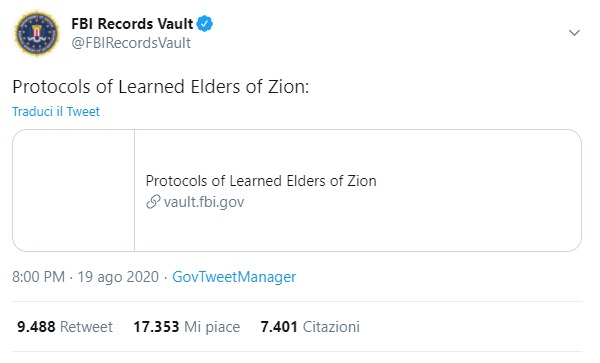The width and height of the screenshot is (600, 363).
Task: Click the 8:00 PM timestamp
Action: pos(38,277)
